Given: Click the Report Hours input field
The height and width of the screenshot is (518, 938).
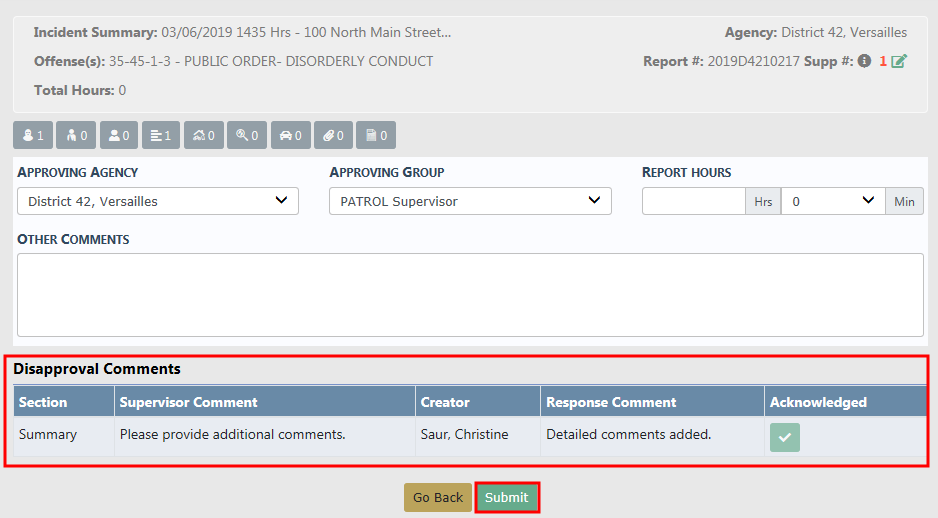Looking at the screenshot, I should pyautogui.click(x=694, y=201).
